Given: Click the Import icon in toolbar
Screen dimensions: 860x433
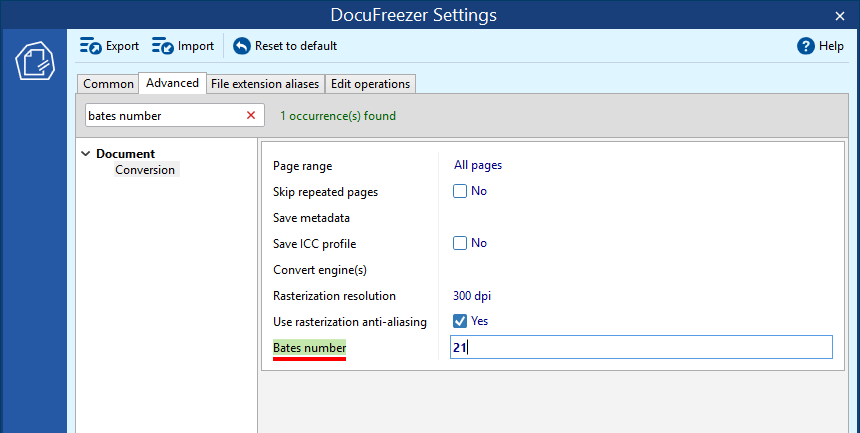Looking at the screenshot, I should (163, 46).
